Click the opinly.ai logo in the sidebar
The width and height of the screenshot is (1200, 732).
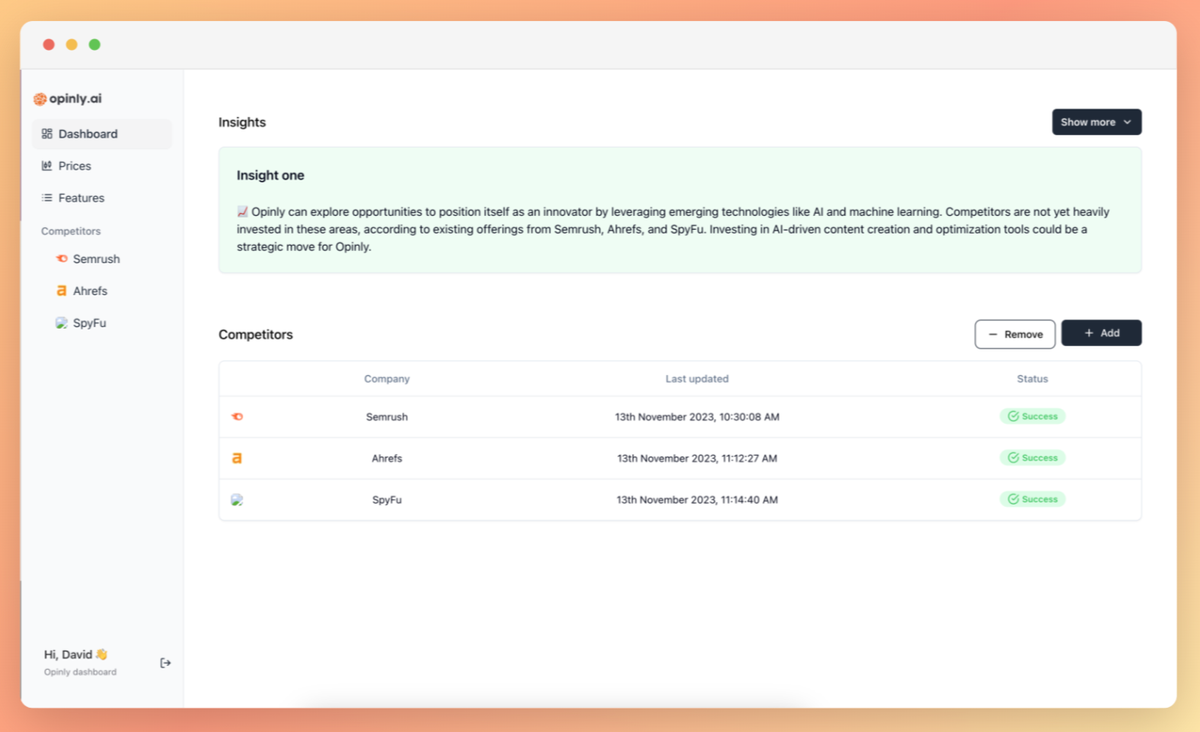[67, 99]
